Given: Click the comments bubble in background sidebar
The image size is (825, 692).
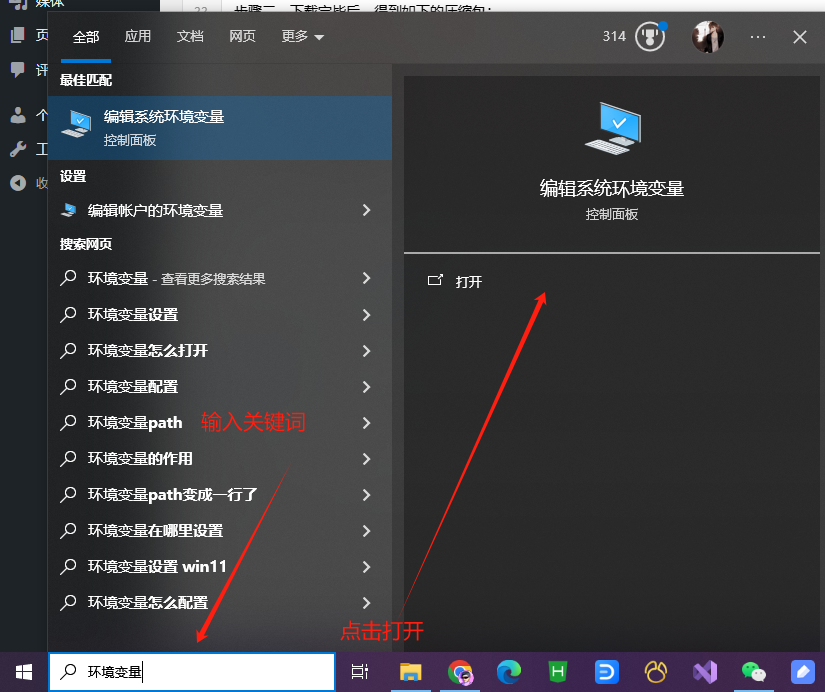Looking at the screenshot, I should [x=17, y=69].
